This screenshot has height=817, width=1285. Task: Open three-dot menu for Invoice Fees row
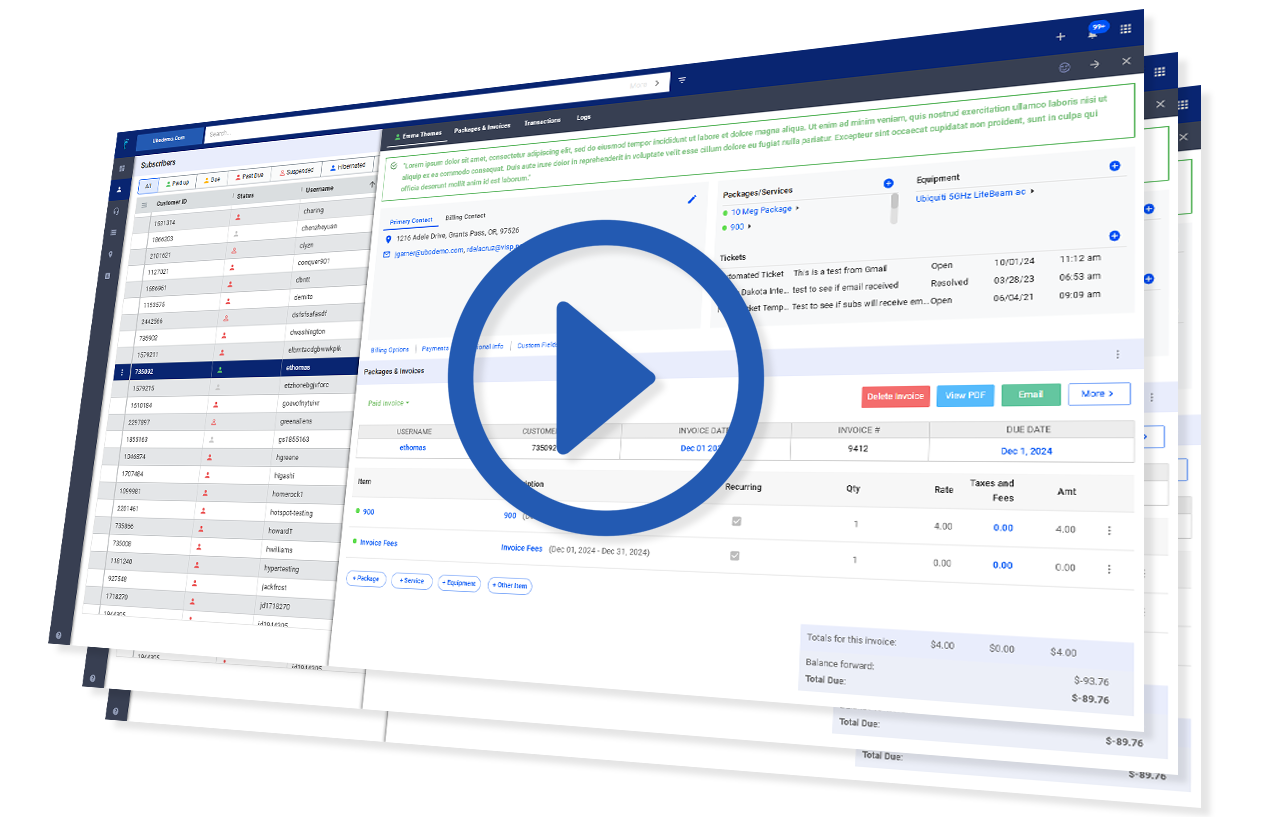1108,569
